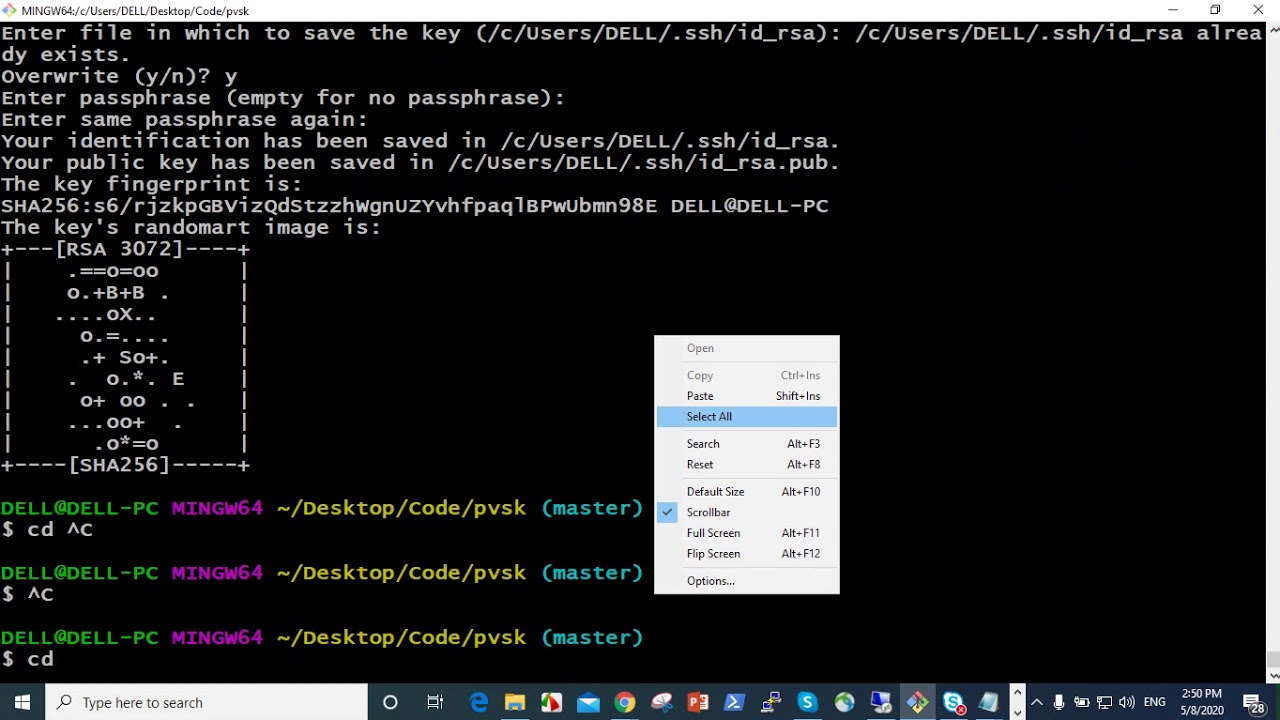The height and width of the screenshot is (720, 1280).
Task: Open the ENG language selector
Action: (1155, 702)
